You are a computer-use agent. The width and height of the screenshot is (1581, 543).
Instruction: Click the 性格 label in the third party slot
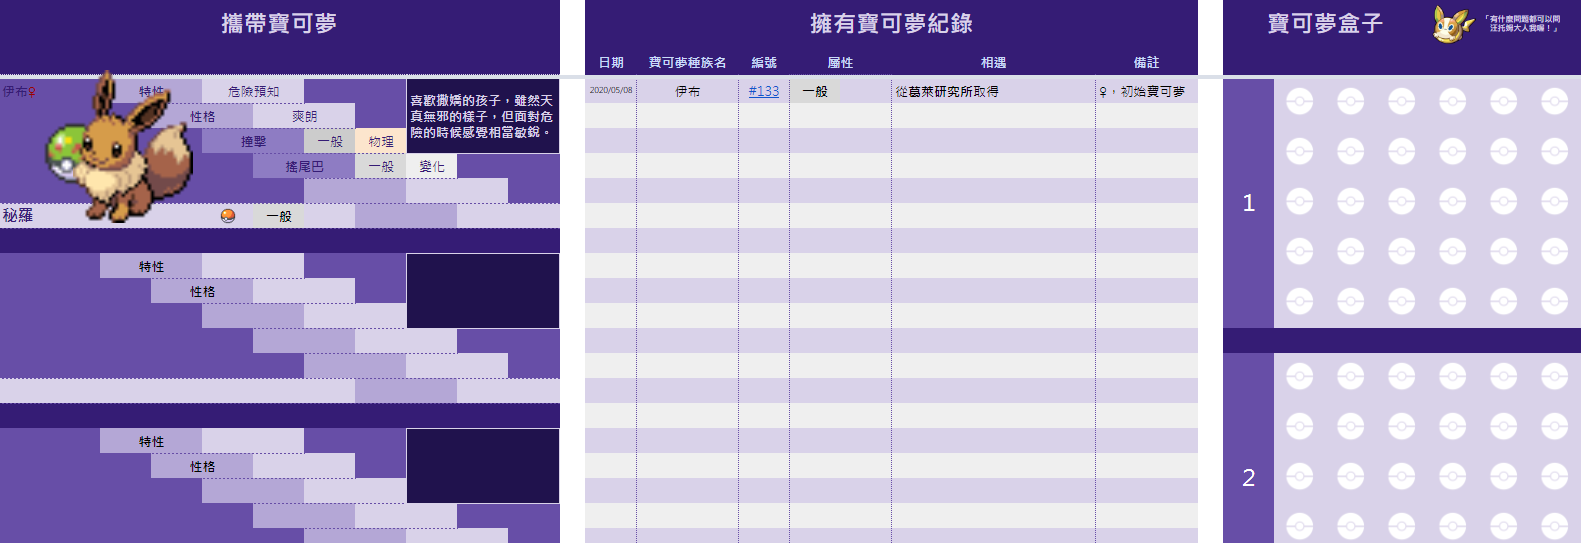pyautogui.click(x=202, y=466)
